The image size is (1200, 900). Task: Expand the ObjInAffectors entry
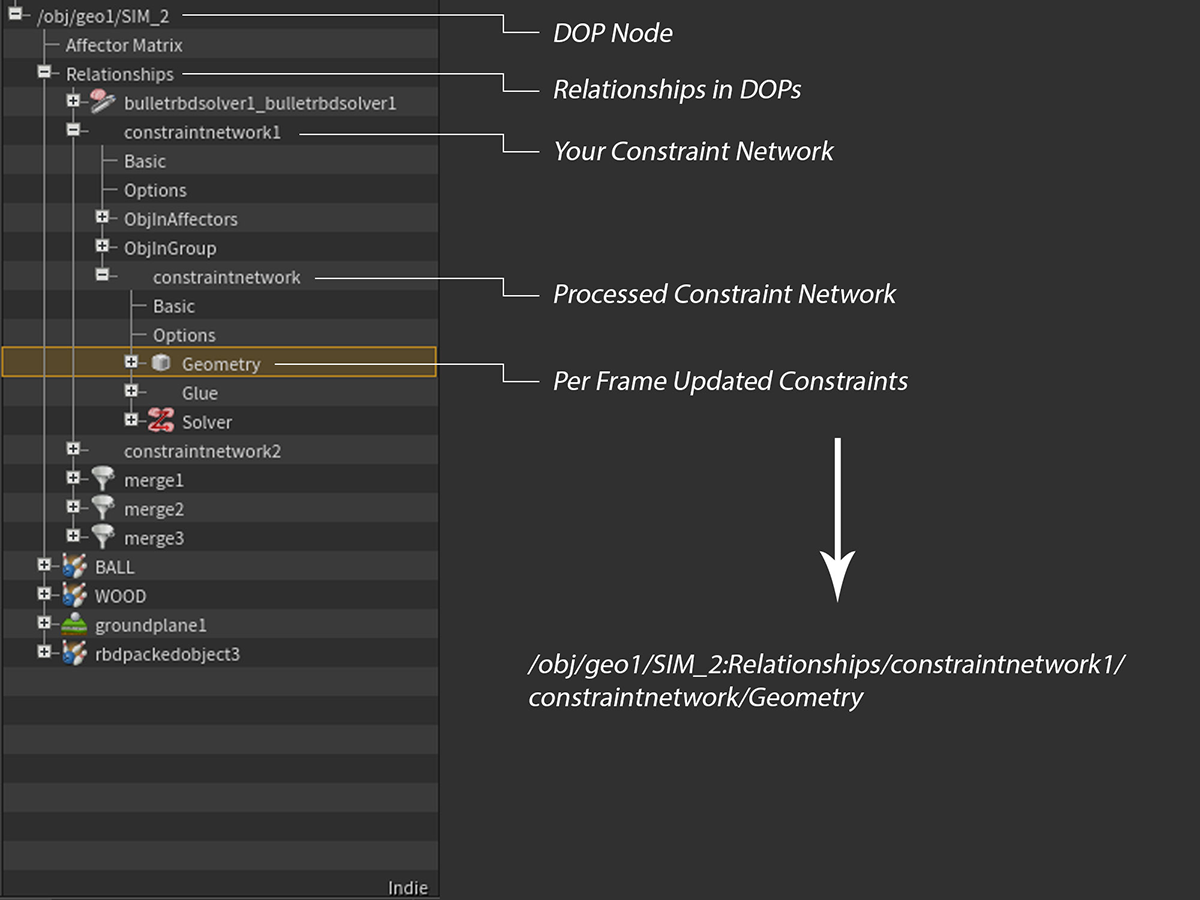click(x=102, y=218)
